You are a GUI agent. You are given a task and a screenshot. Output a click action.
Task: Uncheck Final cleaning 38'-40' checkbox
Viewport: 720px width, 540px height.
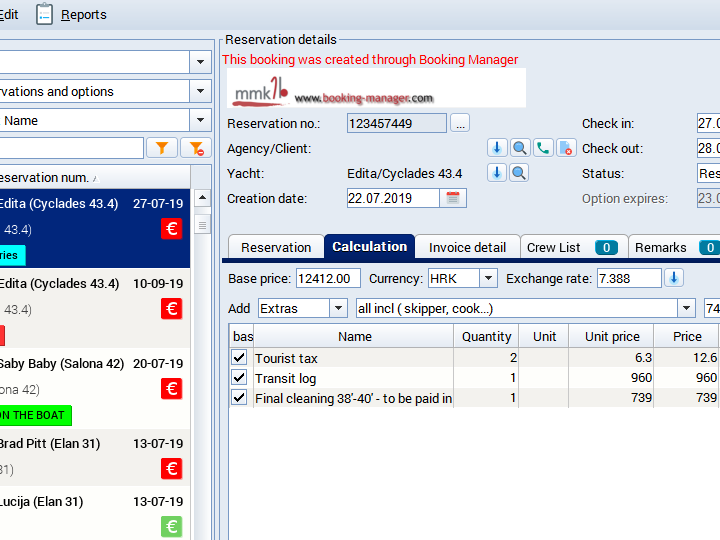pos(239,398)
